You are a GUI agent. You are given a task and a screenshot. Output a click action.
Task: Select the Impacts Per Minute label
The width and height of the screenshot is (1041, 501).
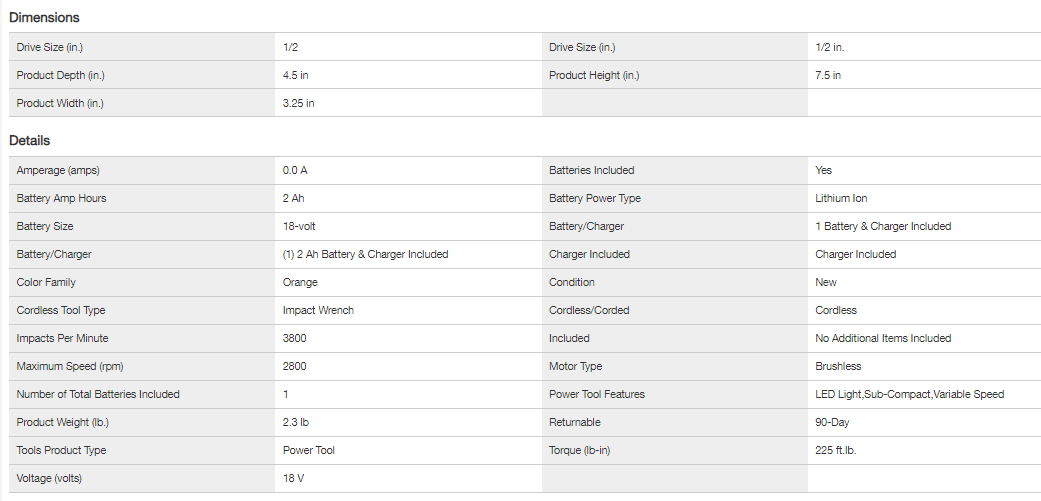(x=62, y=339)
